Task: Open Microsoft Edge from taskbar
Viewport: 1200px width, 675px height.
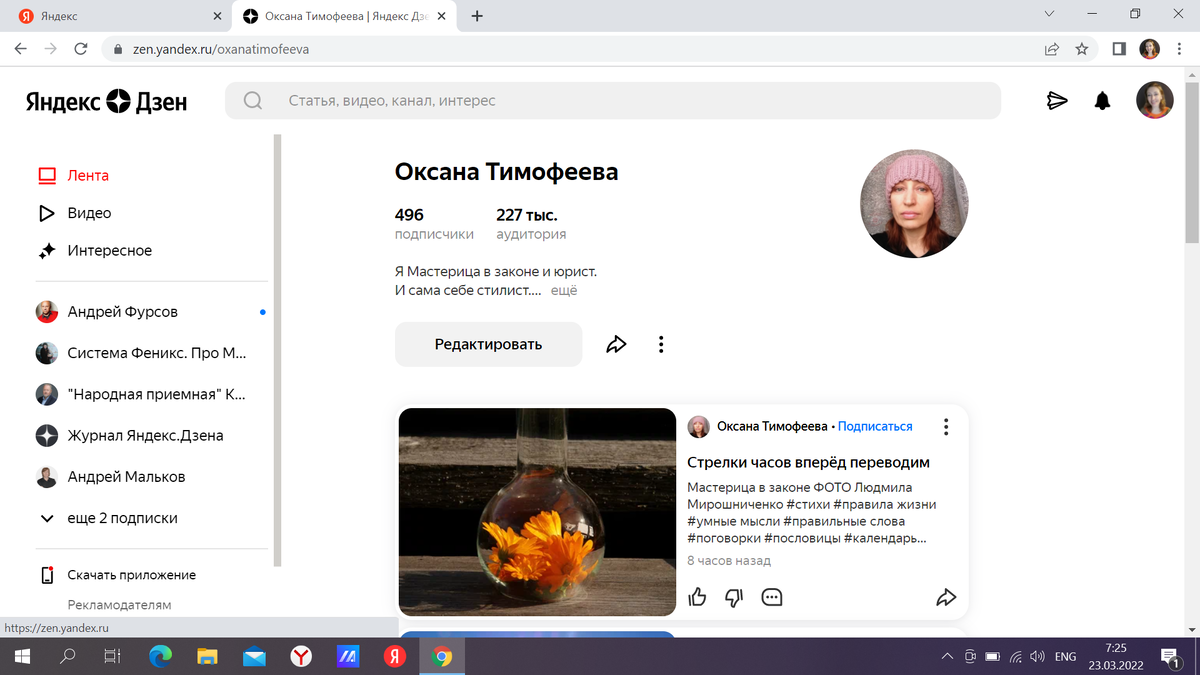Action: click(160, 657)
